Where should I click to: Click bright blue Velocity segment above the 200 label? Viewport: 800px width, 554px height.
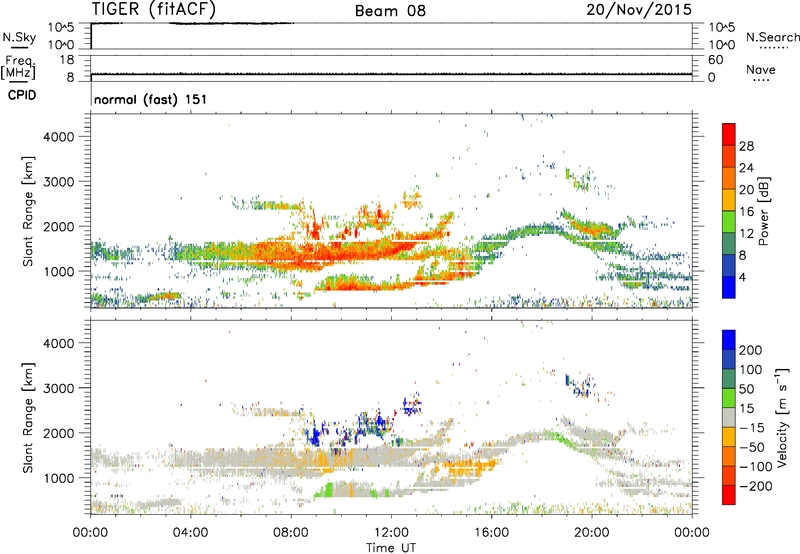(x=729, y=340)
